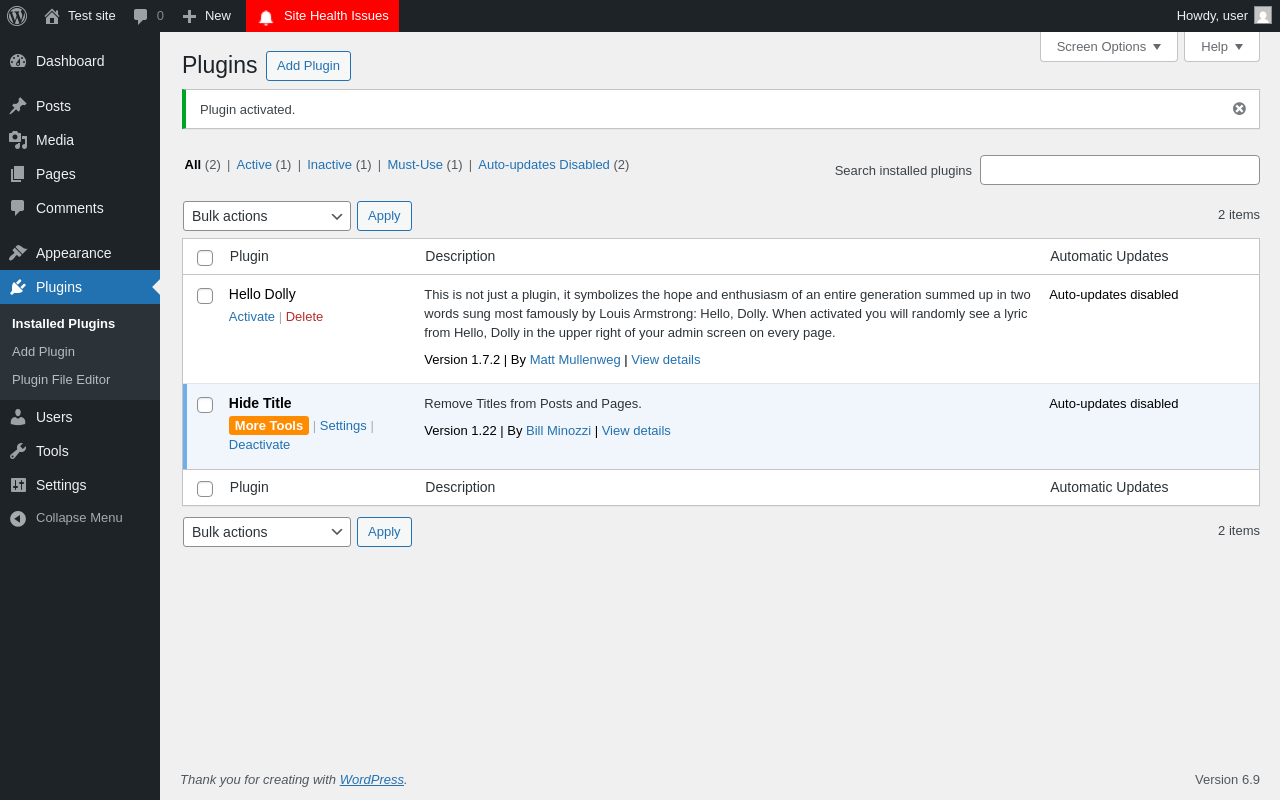
Task: Click the Hello Dolly plugin name
Action: [x=262, y=294]
